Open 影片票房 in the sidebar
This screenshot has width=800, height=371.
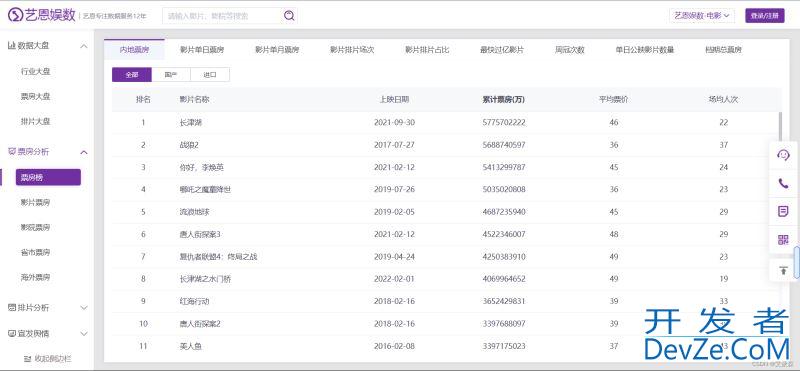36,203
